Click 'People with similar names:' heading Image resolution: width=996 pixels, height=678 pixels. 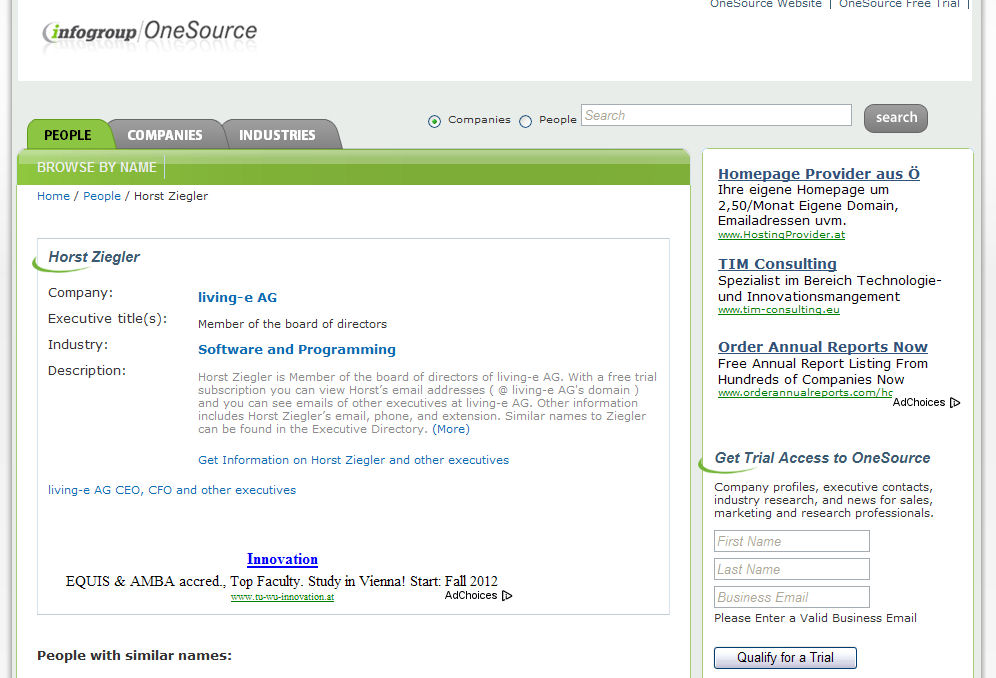(x=134, y=655)
